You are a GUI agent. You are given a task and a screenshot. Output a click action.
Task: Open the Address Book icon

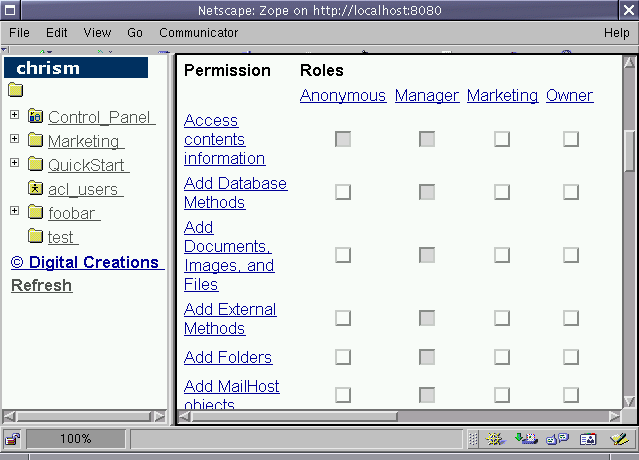pyautogui.click(x=588, y=439)
